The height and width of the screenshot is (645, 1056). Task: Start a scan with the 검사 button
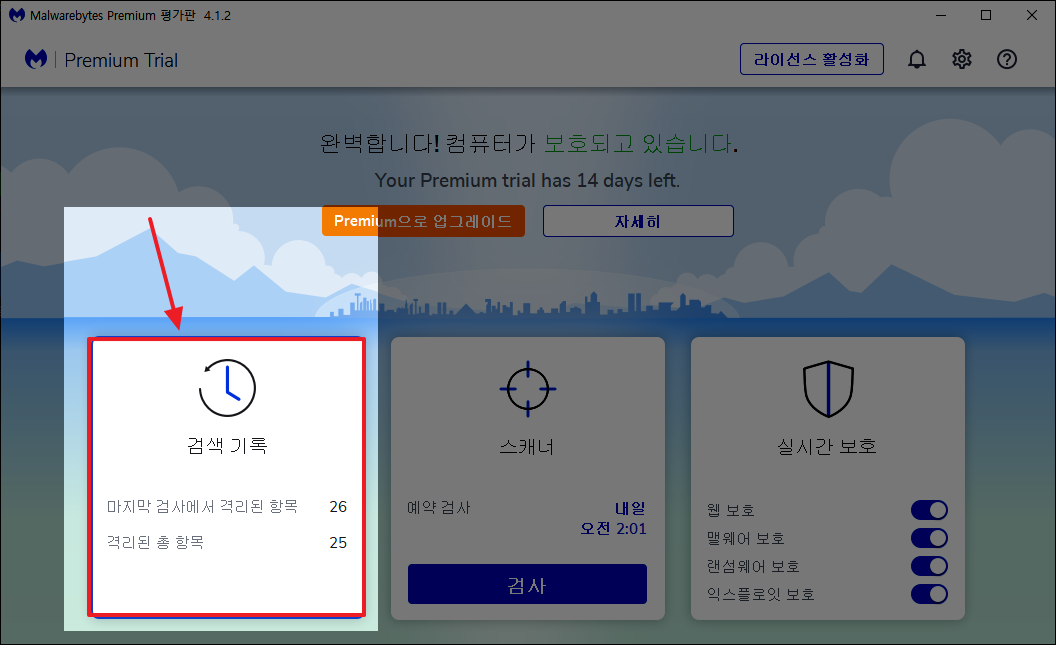click(x=527, y=584)
